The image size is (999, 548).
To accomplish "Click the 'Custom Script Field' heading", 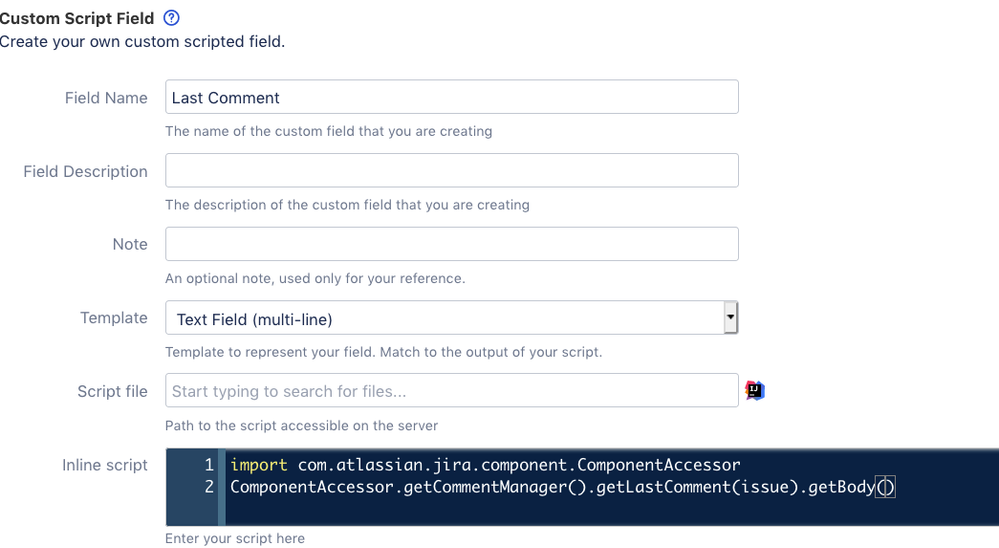I will (77, 18).
